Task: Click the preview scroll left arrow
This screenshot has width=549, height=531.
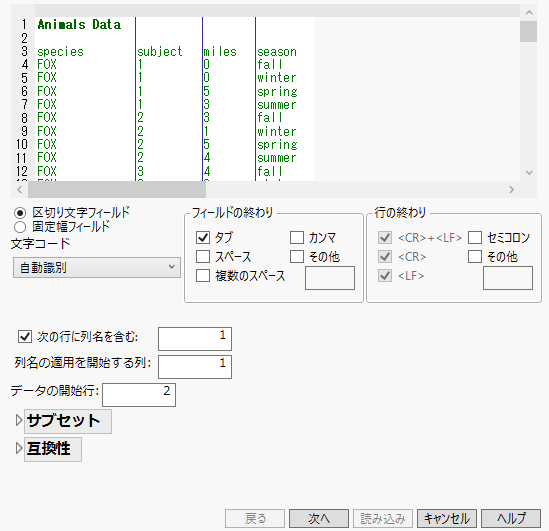Action: [x=20, y=190]
